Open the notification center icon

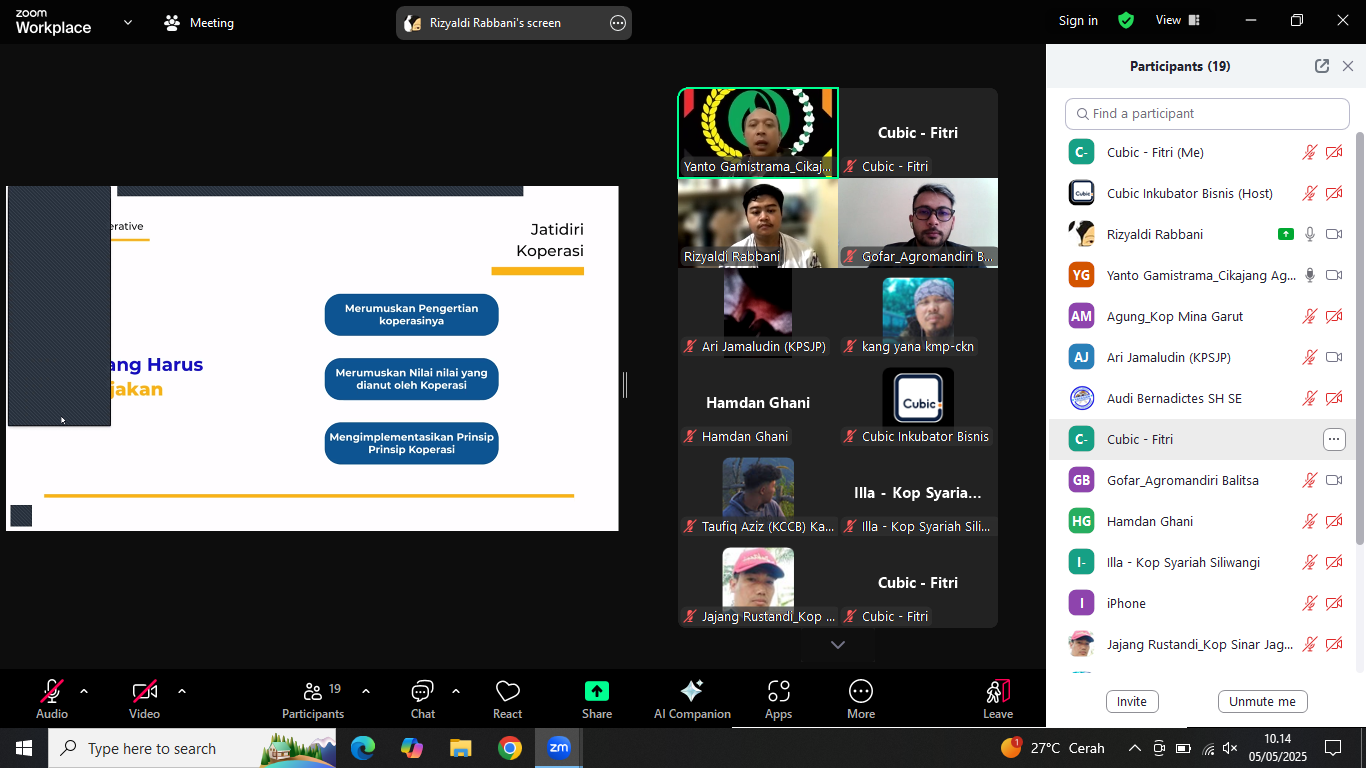1333,748
